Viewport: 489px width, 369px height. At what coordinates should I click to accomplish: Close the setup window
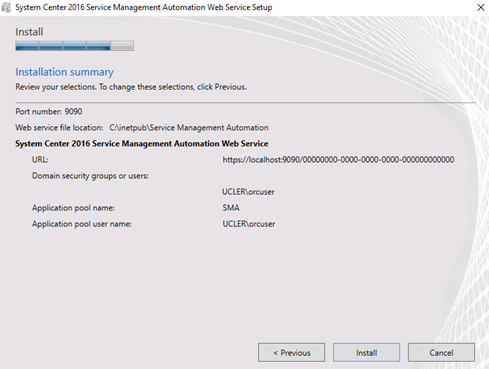click(x=480, y=7)
